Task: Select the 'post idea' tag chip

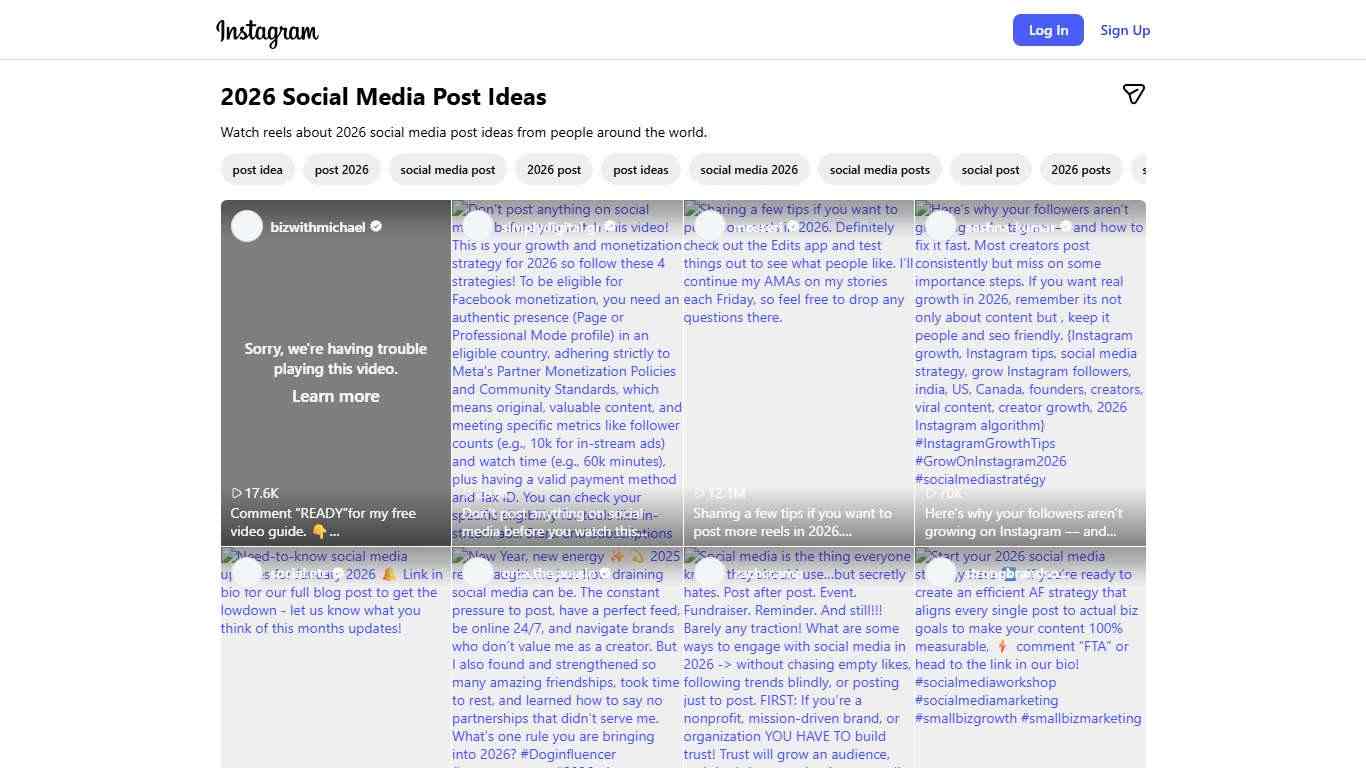Action: [x=257, y=169]
